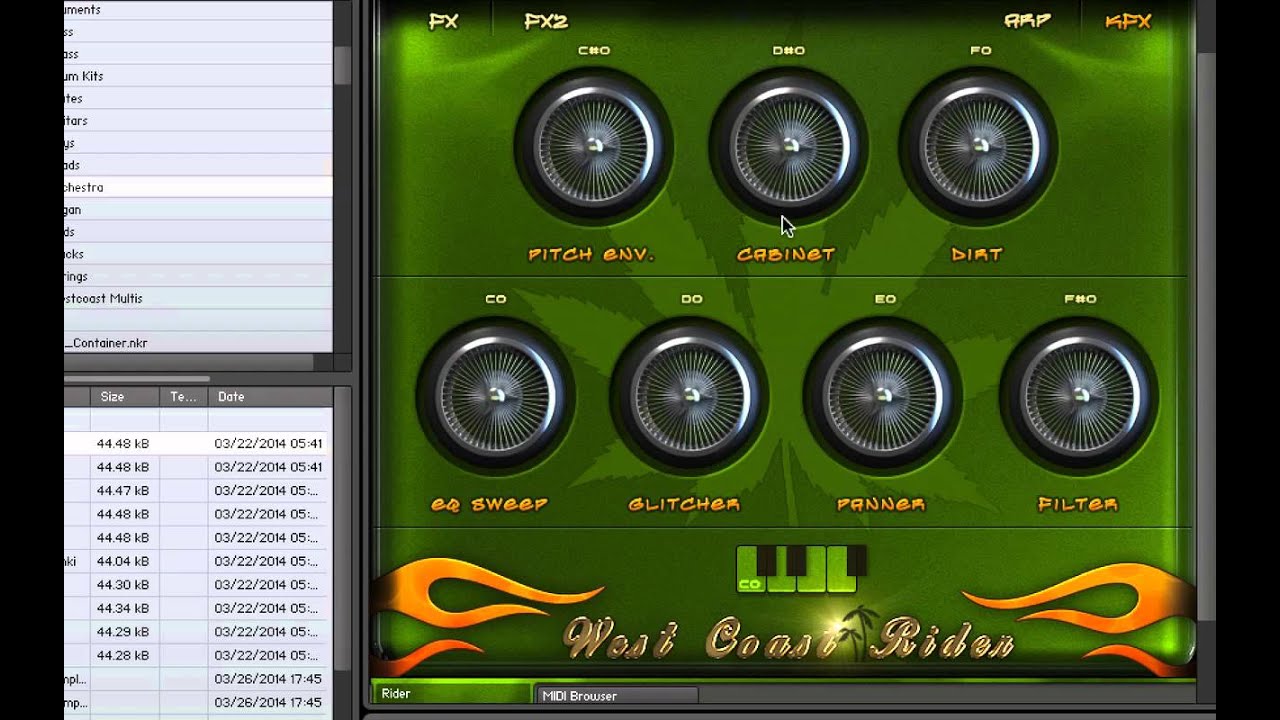Viewport: 1280px width, 720px height.
Task: Open the ARP page
Action: (x=1027, y=21)
